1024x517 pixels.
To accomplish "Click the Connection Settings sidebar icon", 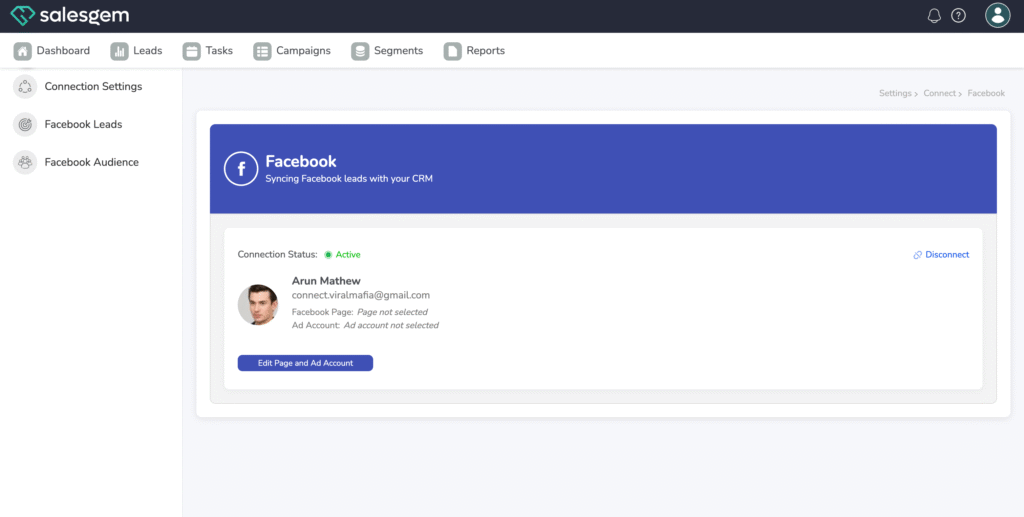I will click(25, 87).
